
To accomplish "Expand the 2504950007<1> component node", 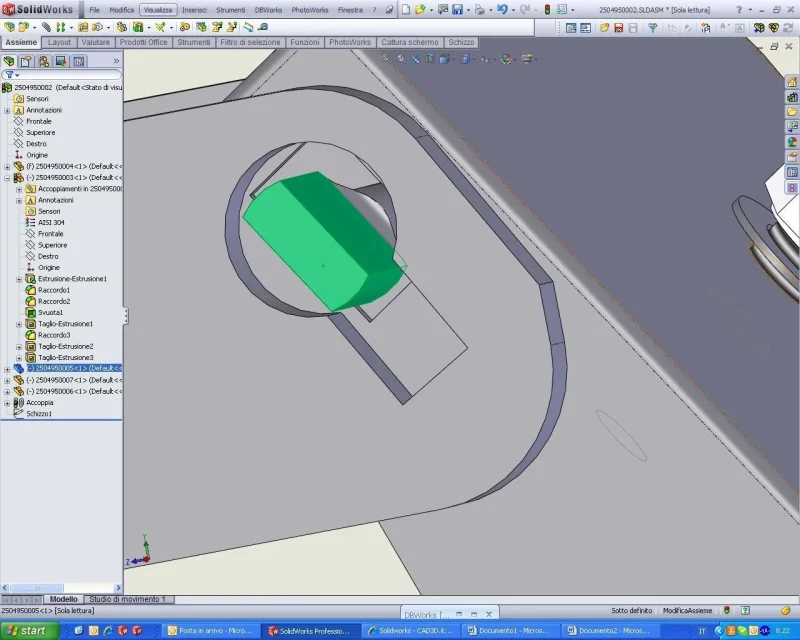I will click(7, 380).
